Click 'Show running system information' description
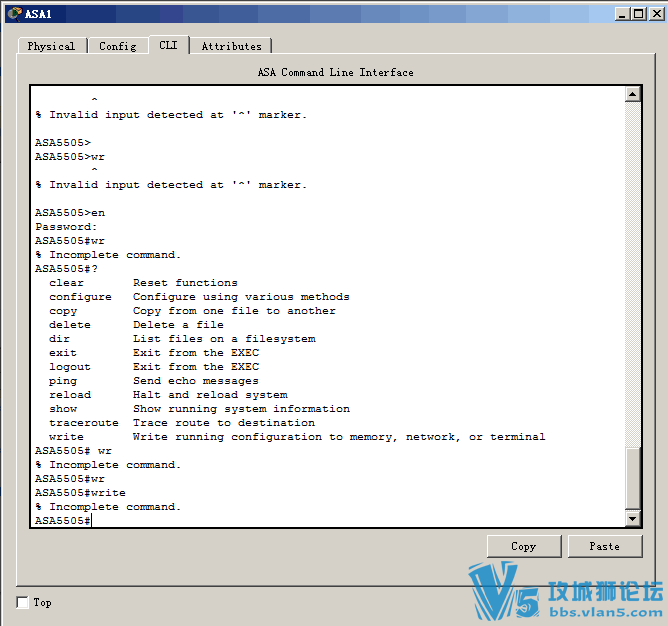 pyautogui.click(x=241, y=409)
